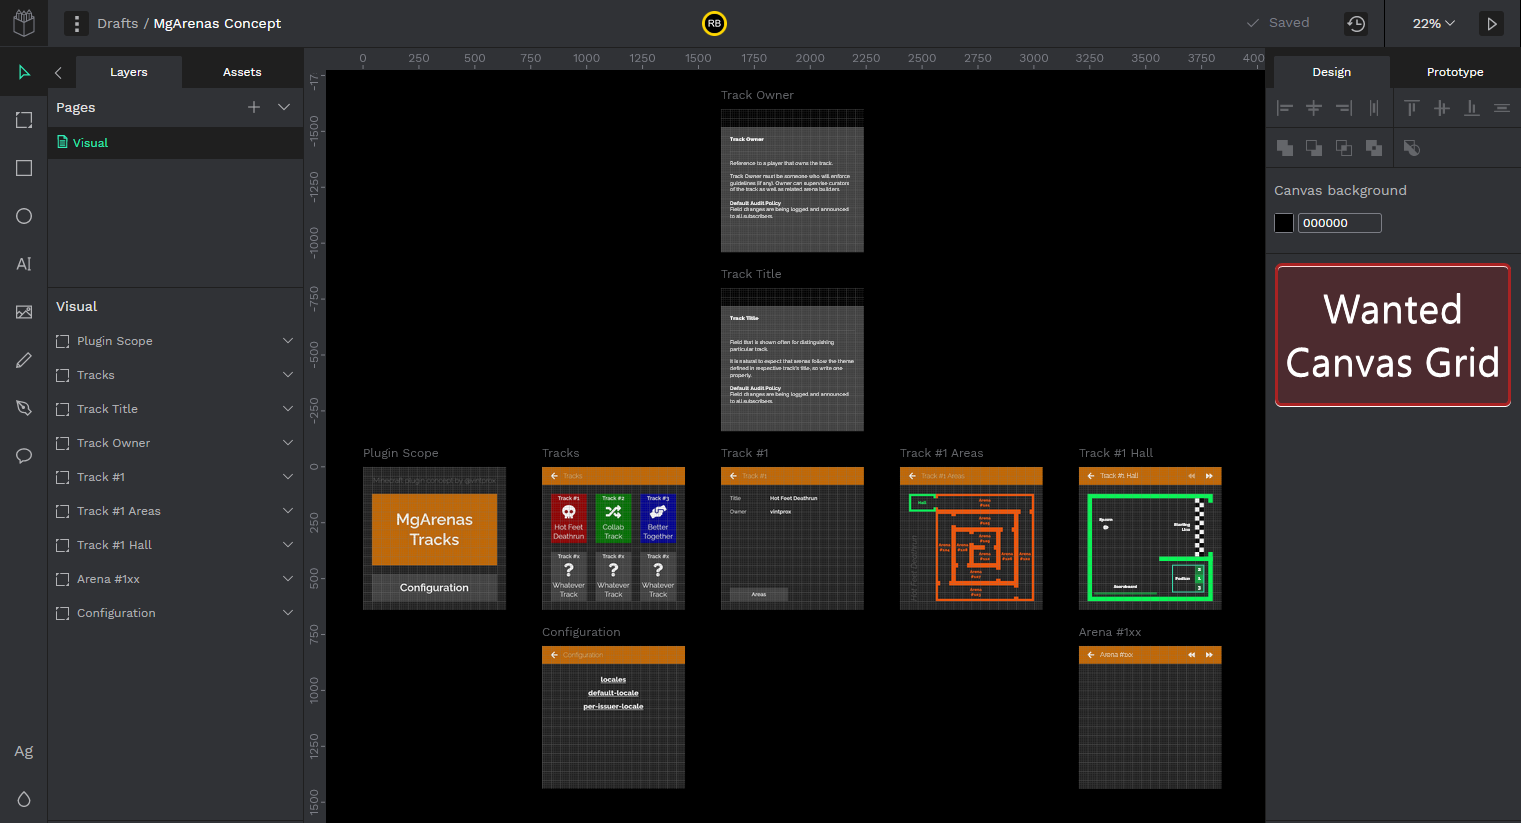Open the canvas background color swatch
Screen dimensions: 1521x823
pyautogui.click(x=1283, y=222)
